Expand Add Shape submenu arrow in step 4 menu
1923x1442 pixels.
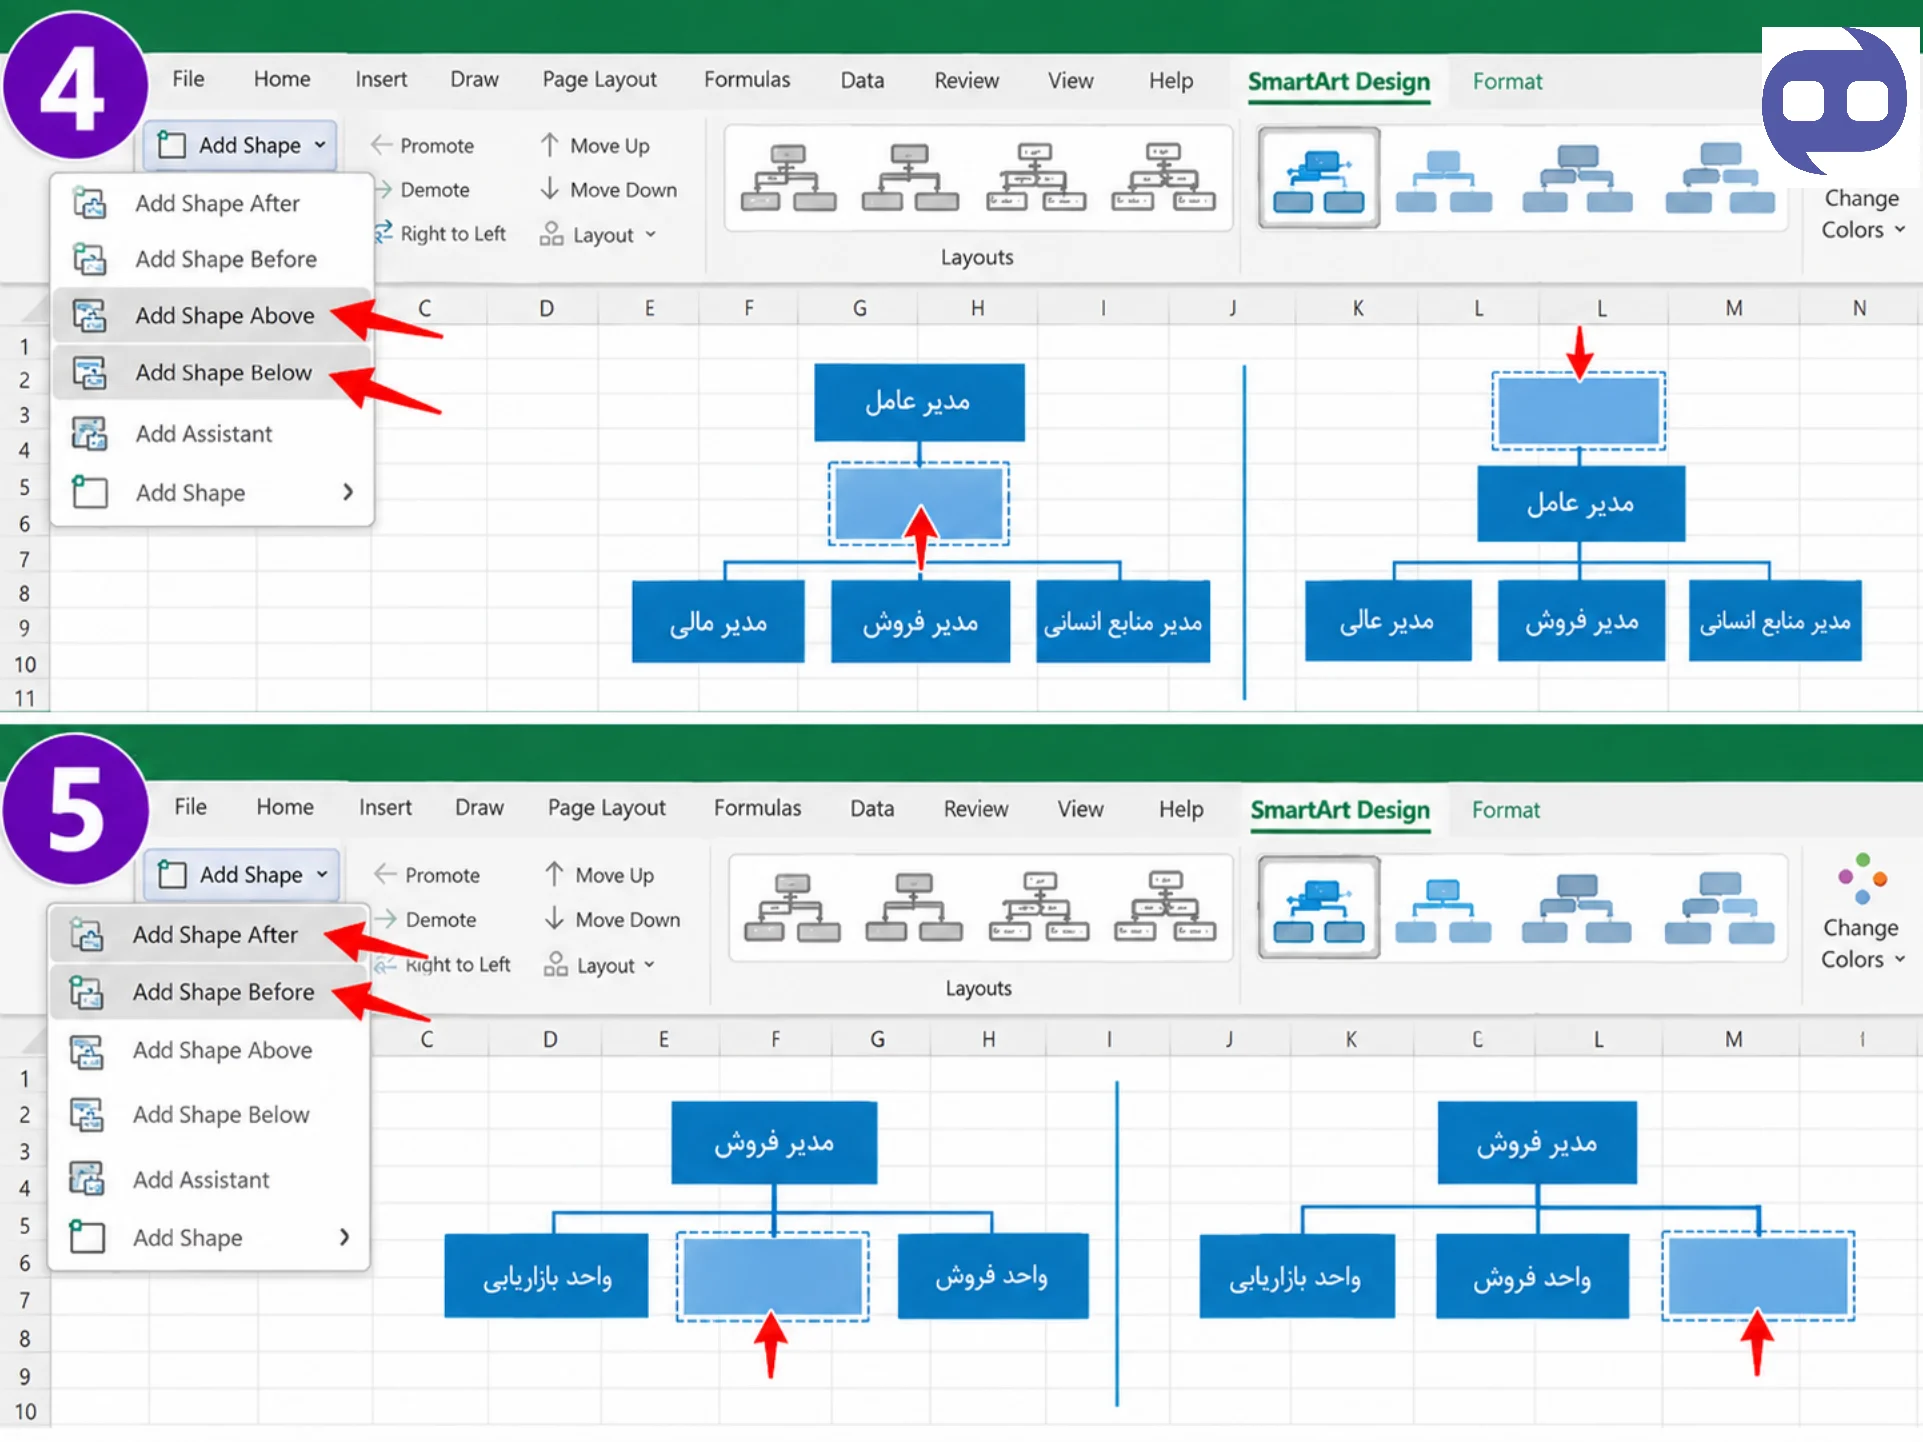pos(348,492)
